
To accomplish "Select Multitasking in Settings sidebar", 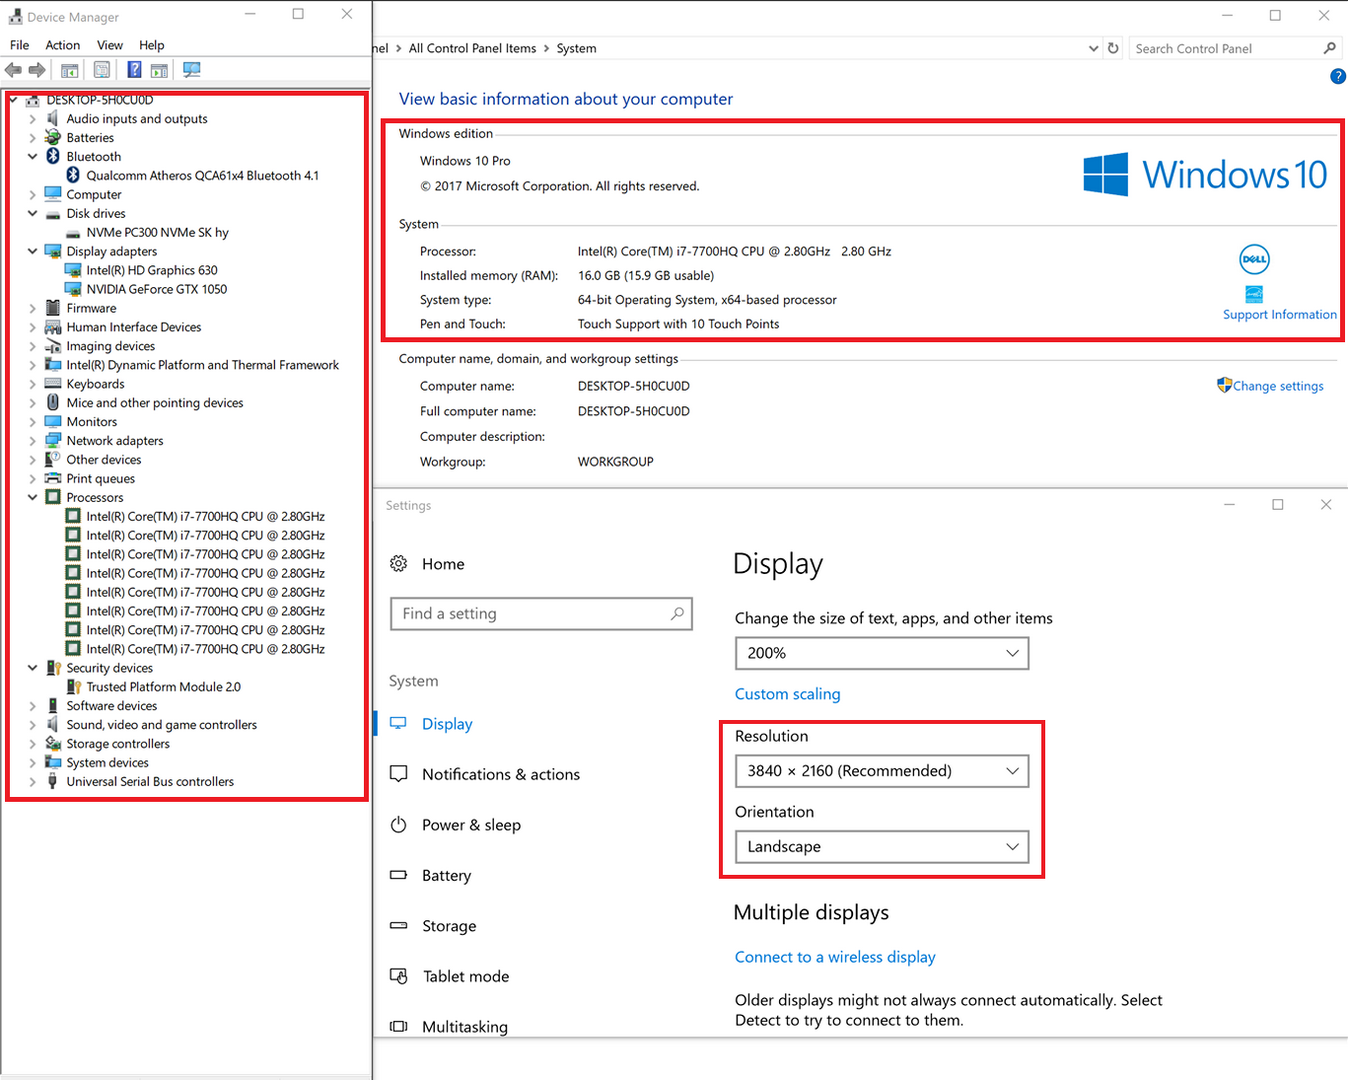I will point(465,1027).
